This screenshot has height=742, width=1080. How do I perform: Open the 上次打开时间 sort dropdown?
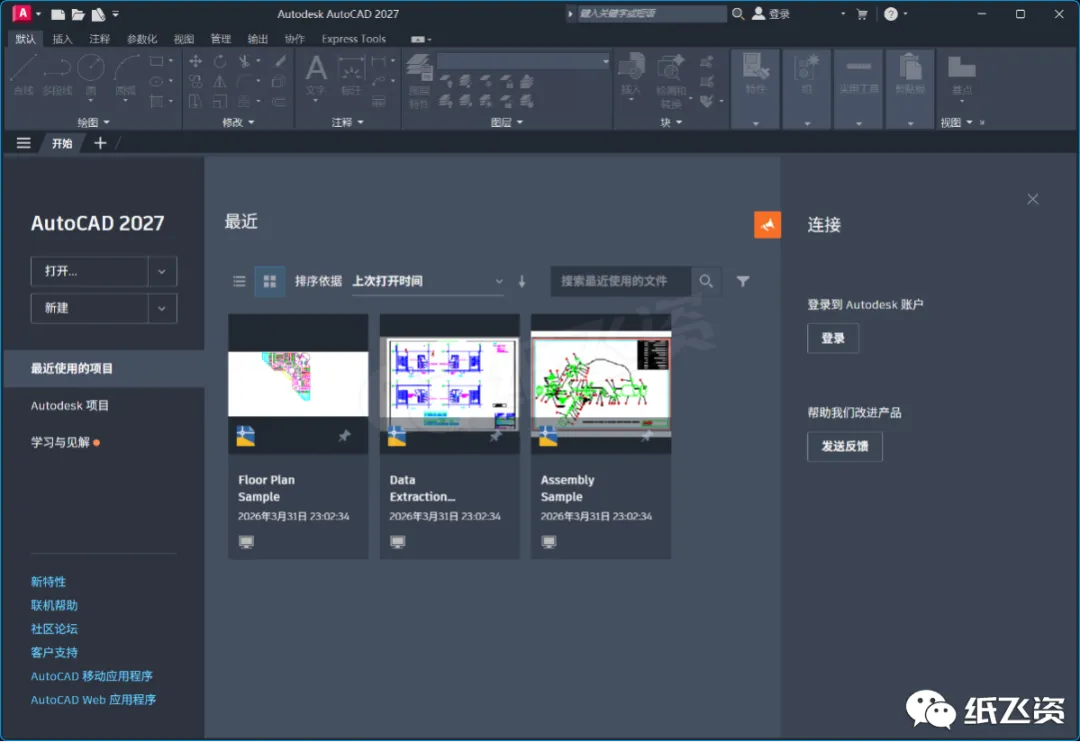428,281
